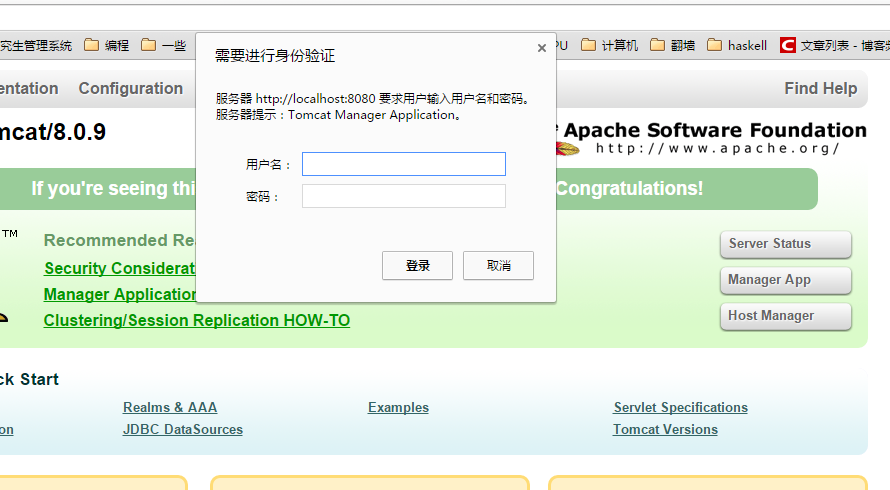Open the Server Status button

786,244
